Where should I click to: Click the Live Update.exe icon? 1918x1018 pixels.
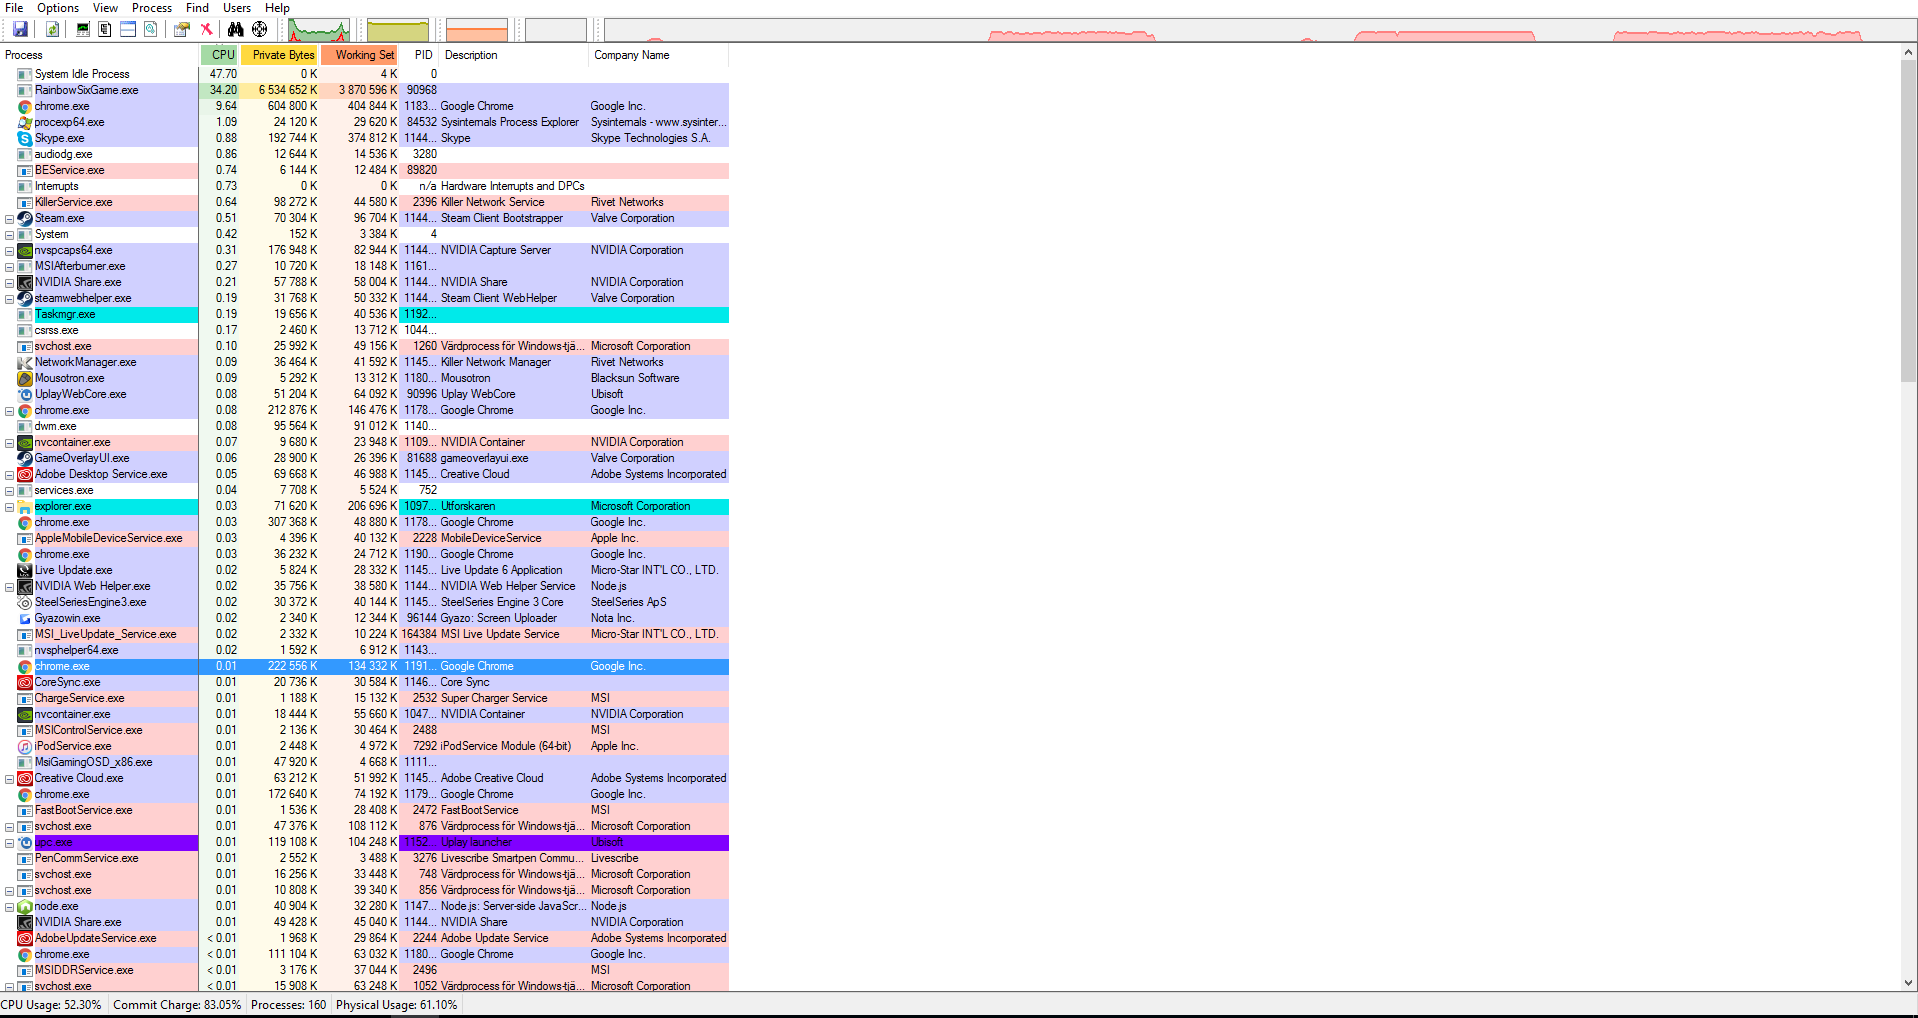(25, 570)
